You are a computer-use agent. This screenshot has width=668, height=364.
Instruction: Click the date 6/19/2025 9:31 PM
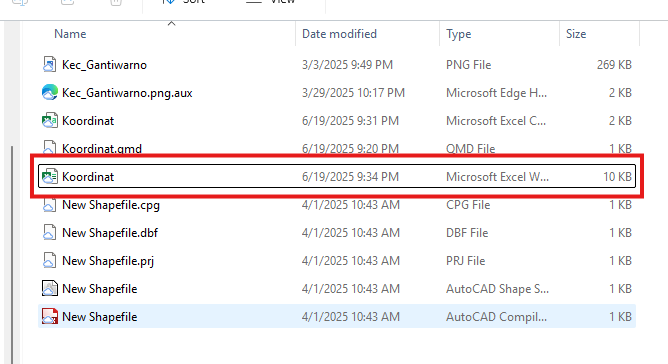(350, 121)
